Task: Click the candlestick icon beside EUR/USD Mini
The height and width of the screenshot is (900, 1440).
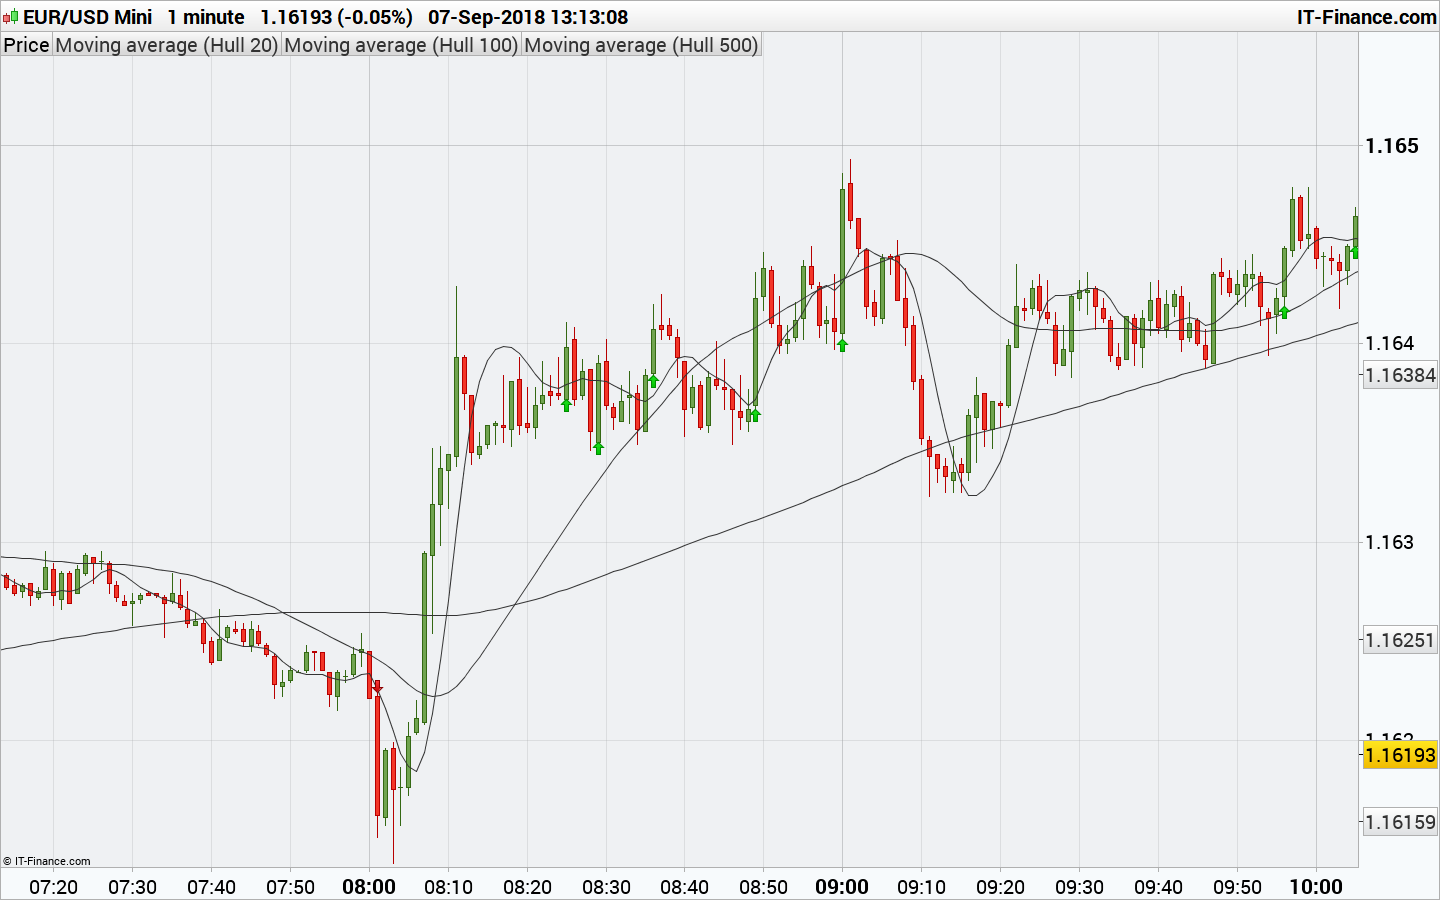Action: coord(10,17)
